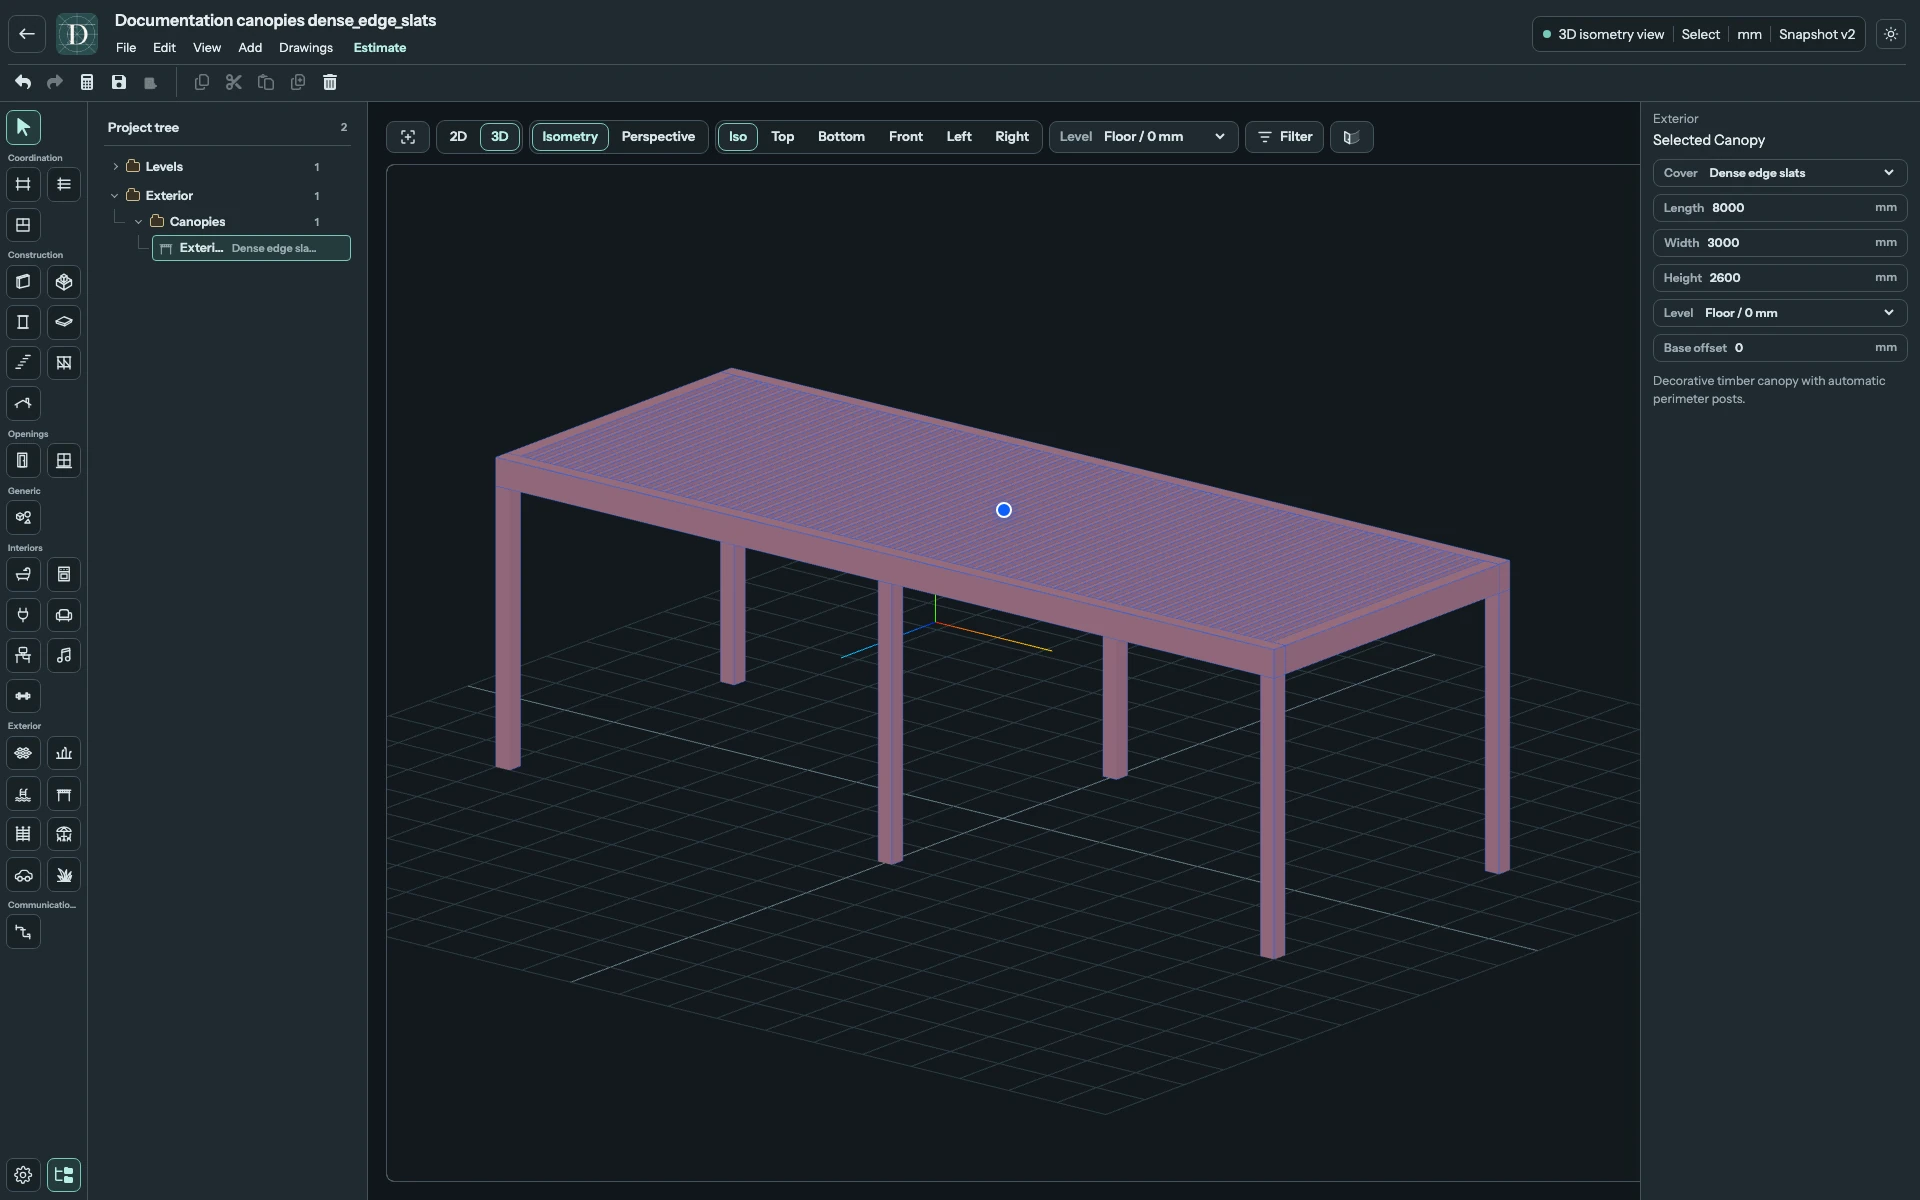This screenshot has width=1920, height=1200.
Task: Pick the canopy tool in Exterior
Action: (64, 794)
